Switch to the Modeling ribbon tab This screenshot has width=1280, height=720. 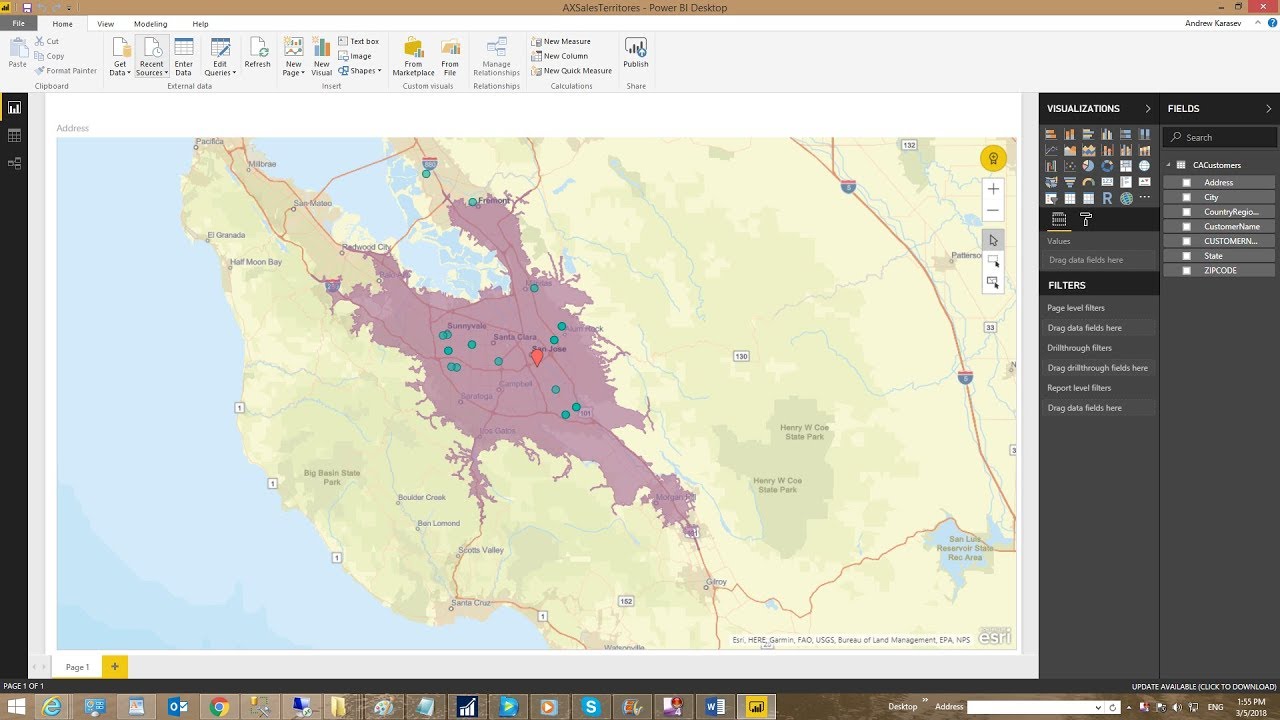pyautogui.click(x=151, y=23)
